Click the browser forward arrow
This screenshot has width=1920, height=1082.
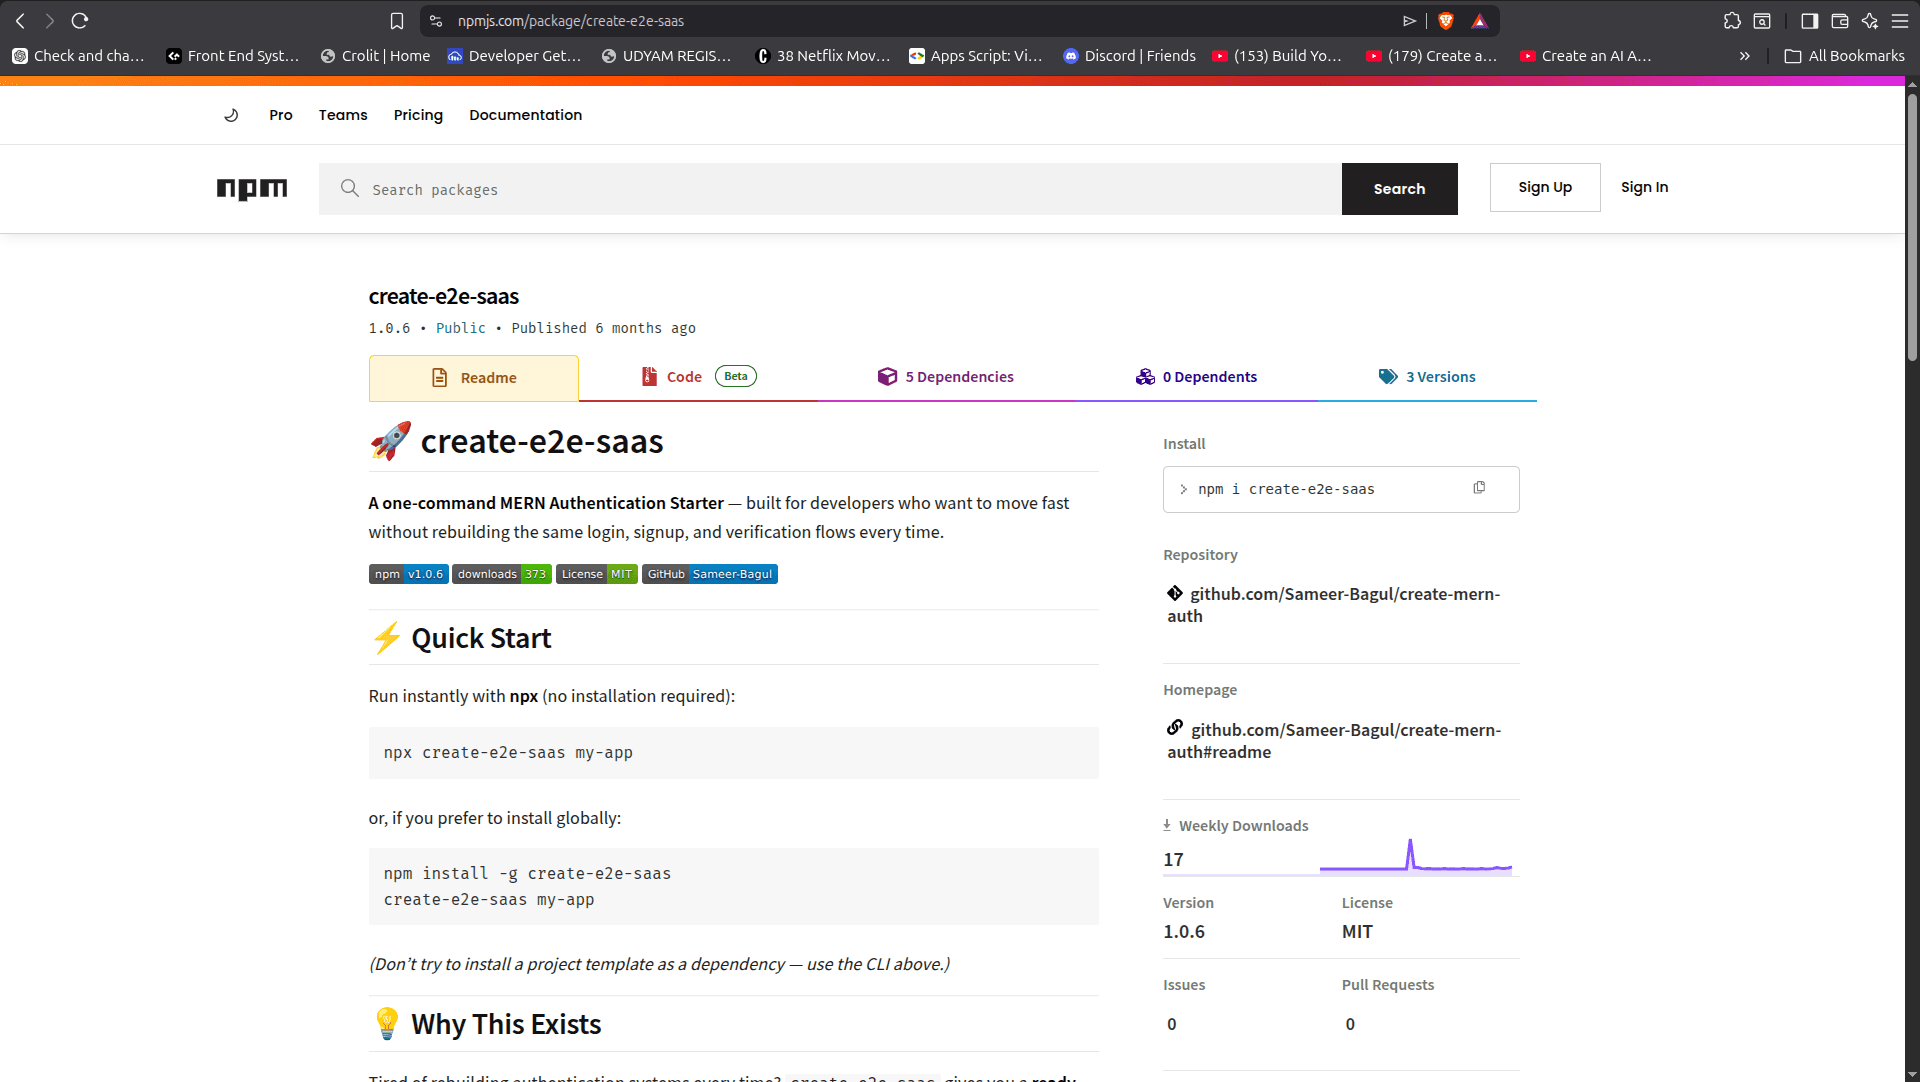[x=50, y=20]
